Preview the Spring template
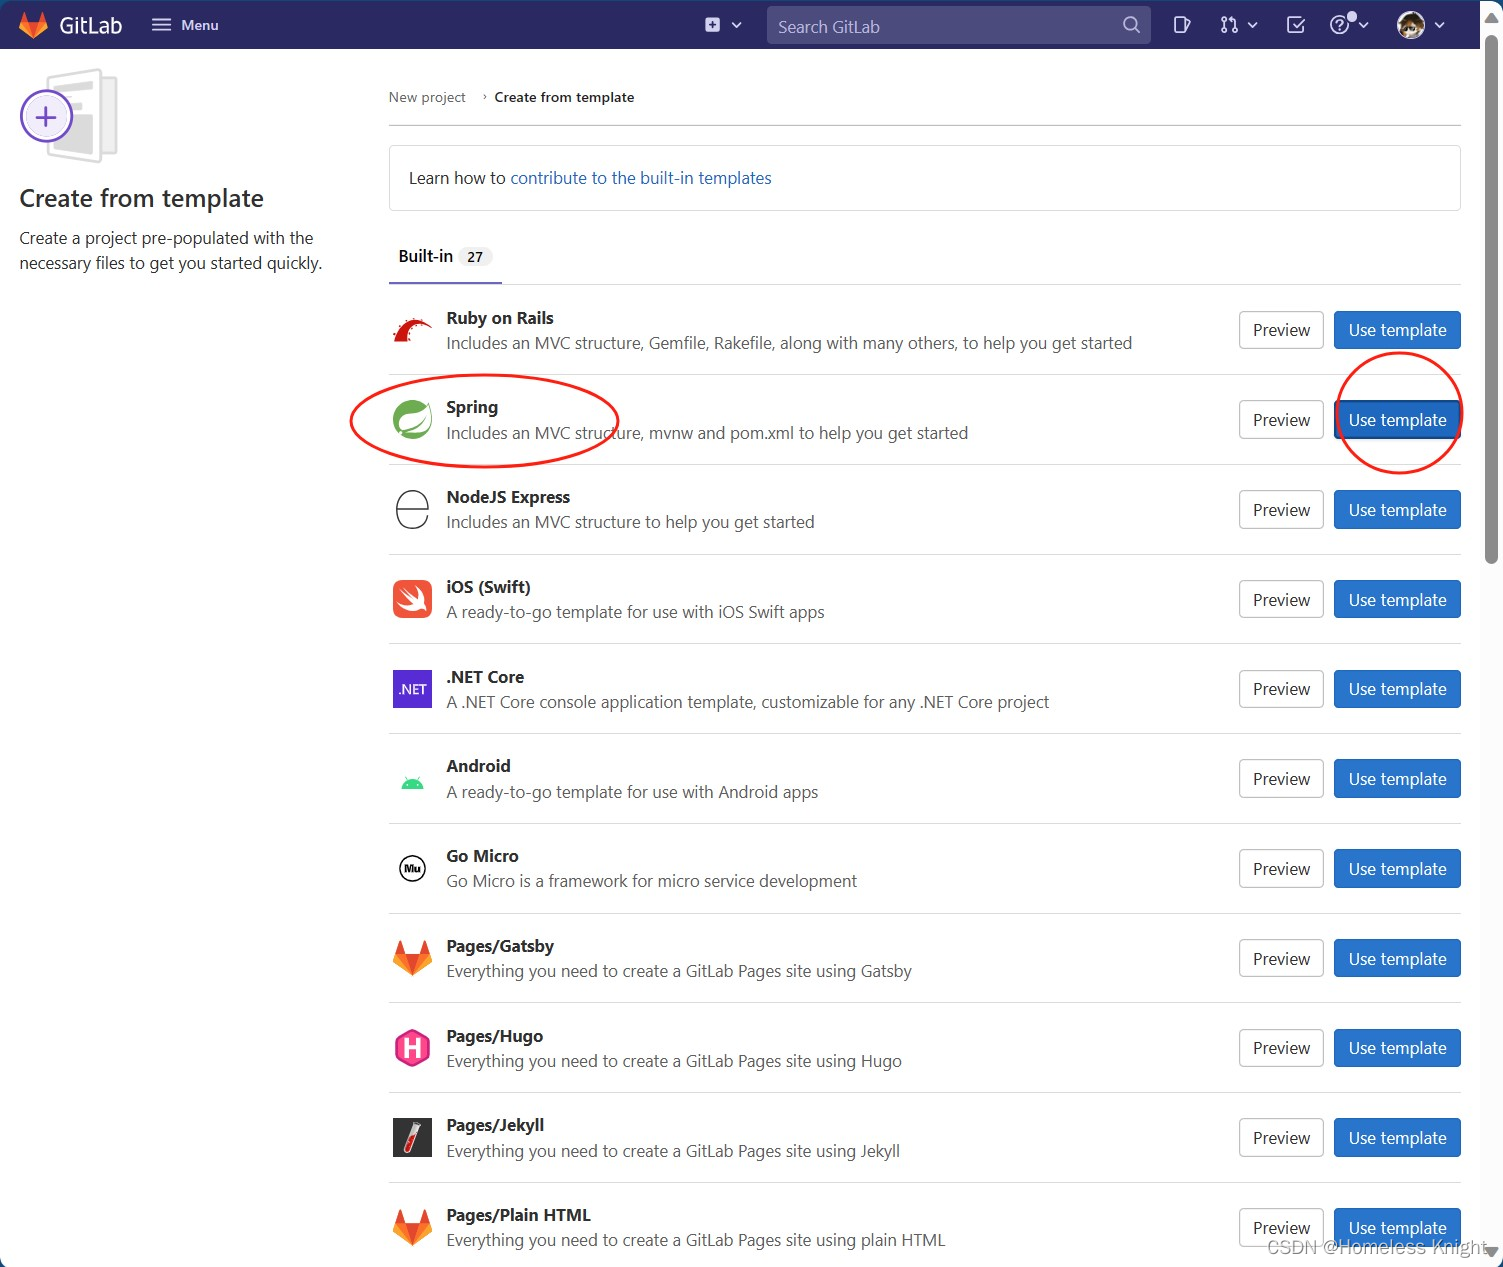The height and width of the screenshot is (1267, 1503). click(x=1281, y=420)
